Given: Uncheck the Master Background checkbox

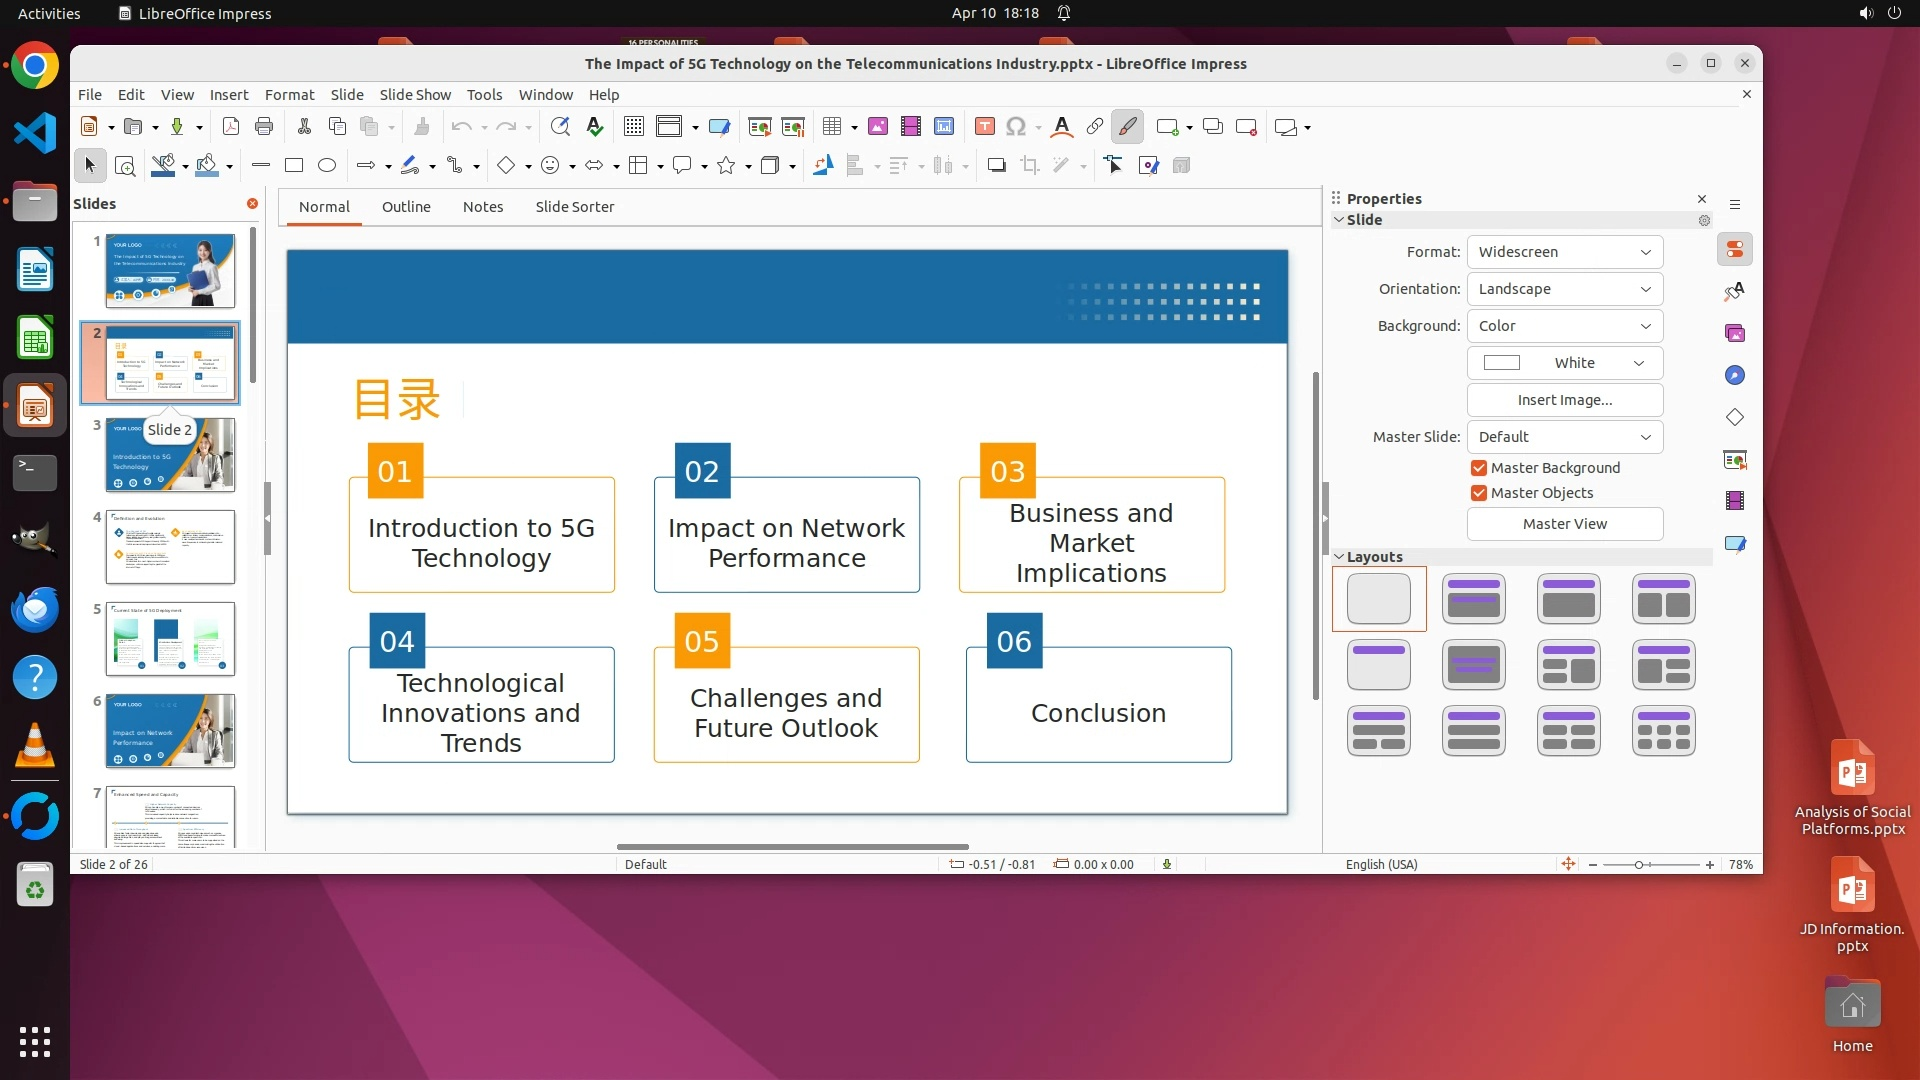Looking at the screenshot, I should pyautogui.click(x=1479, y=468).
